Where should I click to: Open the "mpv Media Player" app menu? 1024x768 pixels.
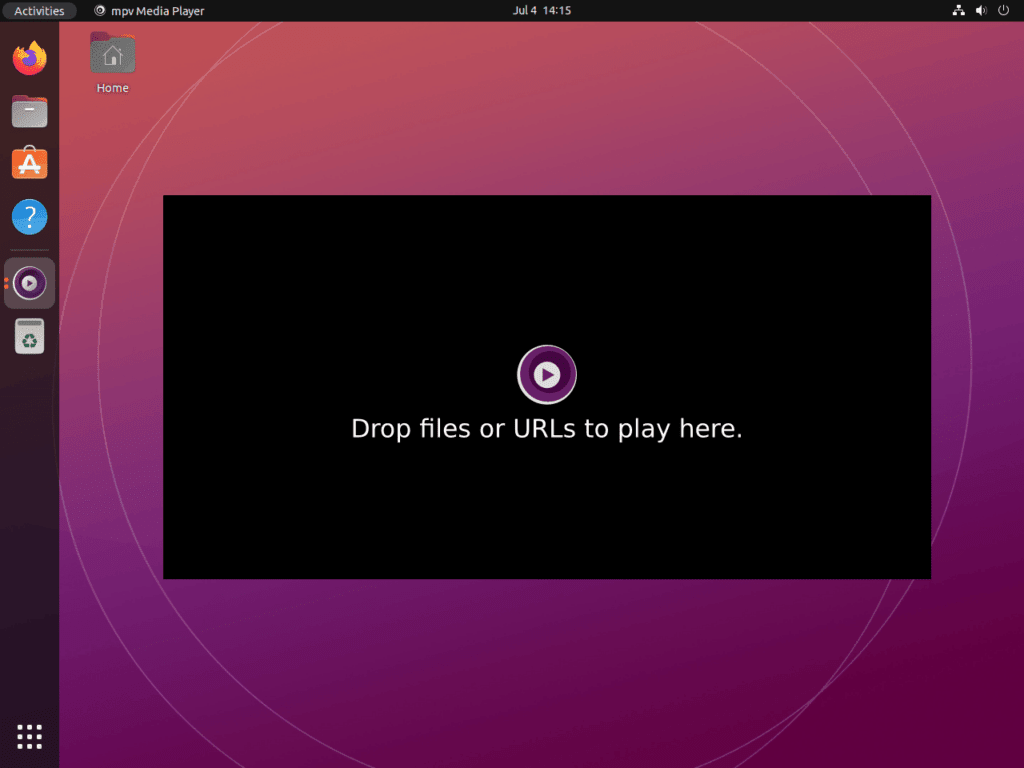[157, 11]
